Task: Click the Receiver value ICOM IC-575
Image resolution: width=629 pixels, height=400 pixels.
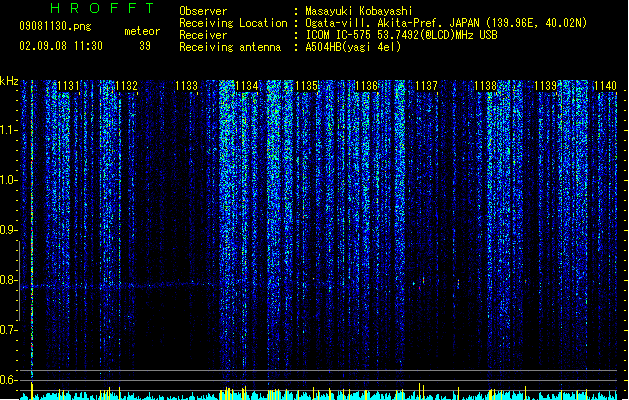Action: (x=339, y=35)
